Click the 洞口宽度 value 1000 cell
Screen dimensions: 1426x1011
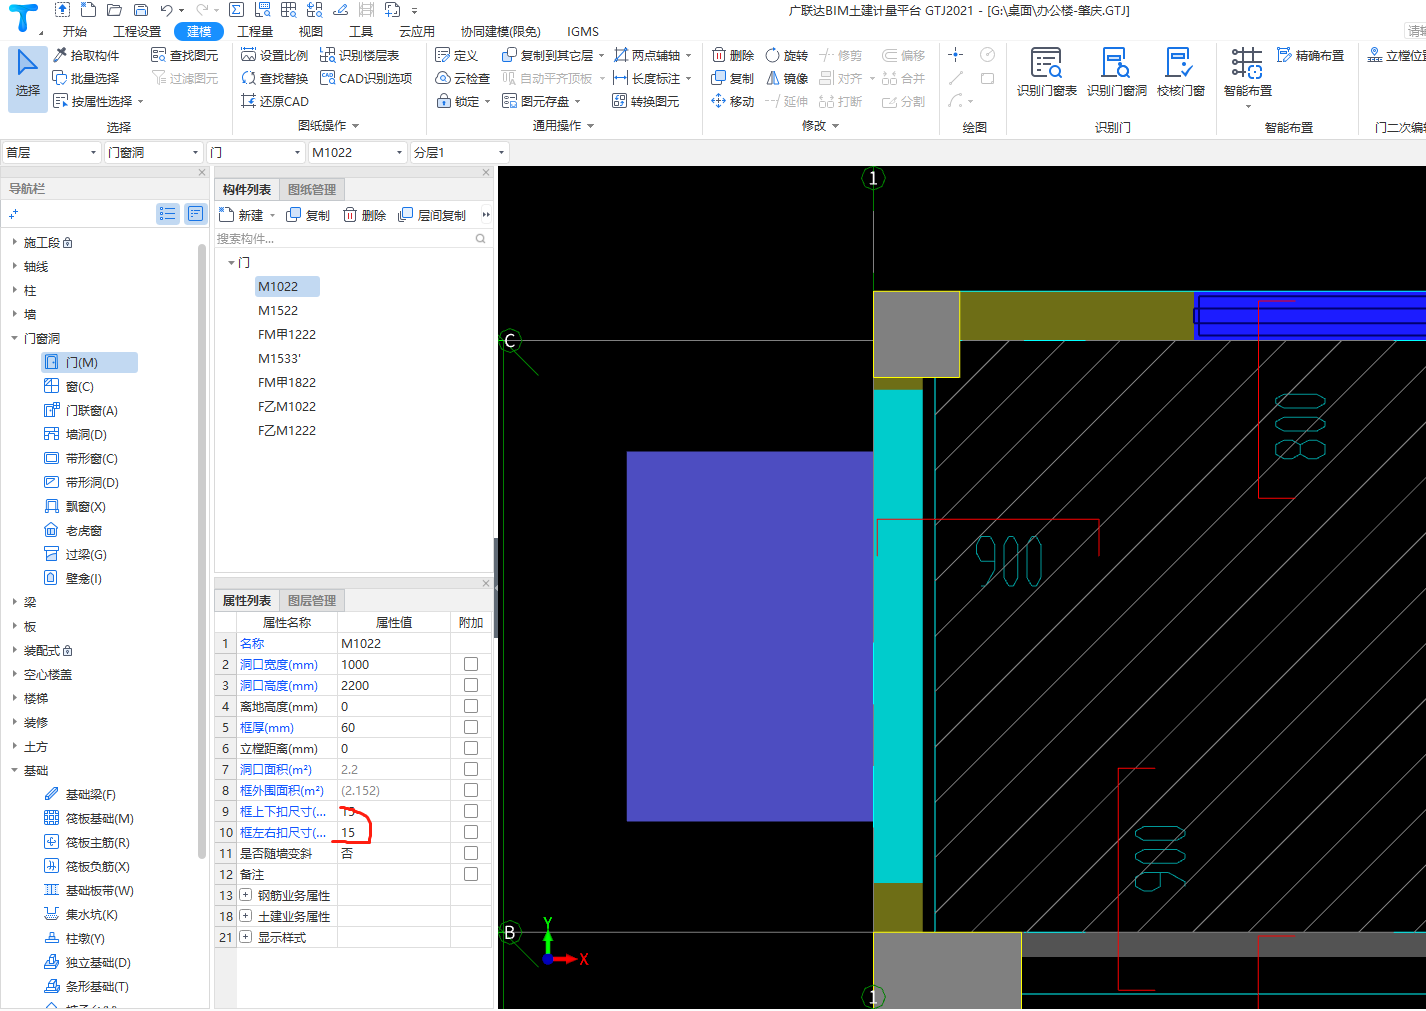click(x=394, y=664)
